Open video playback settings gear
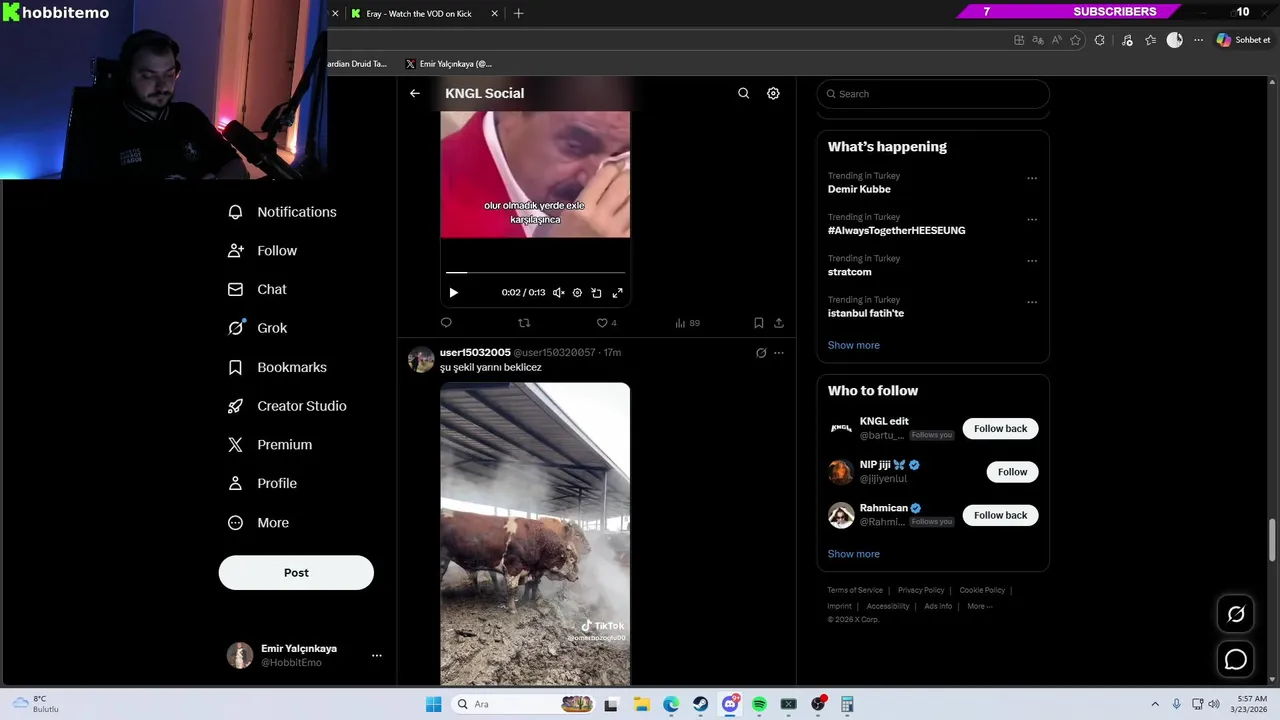This screenshot has width=1280, height=720. click(577, 293)
